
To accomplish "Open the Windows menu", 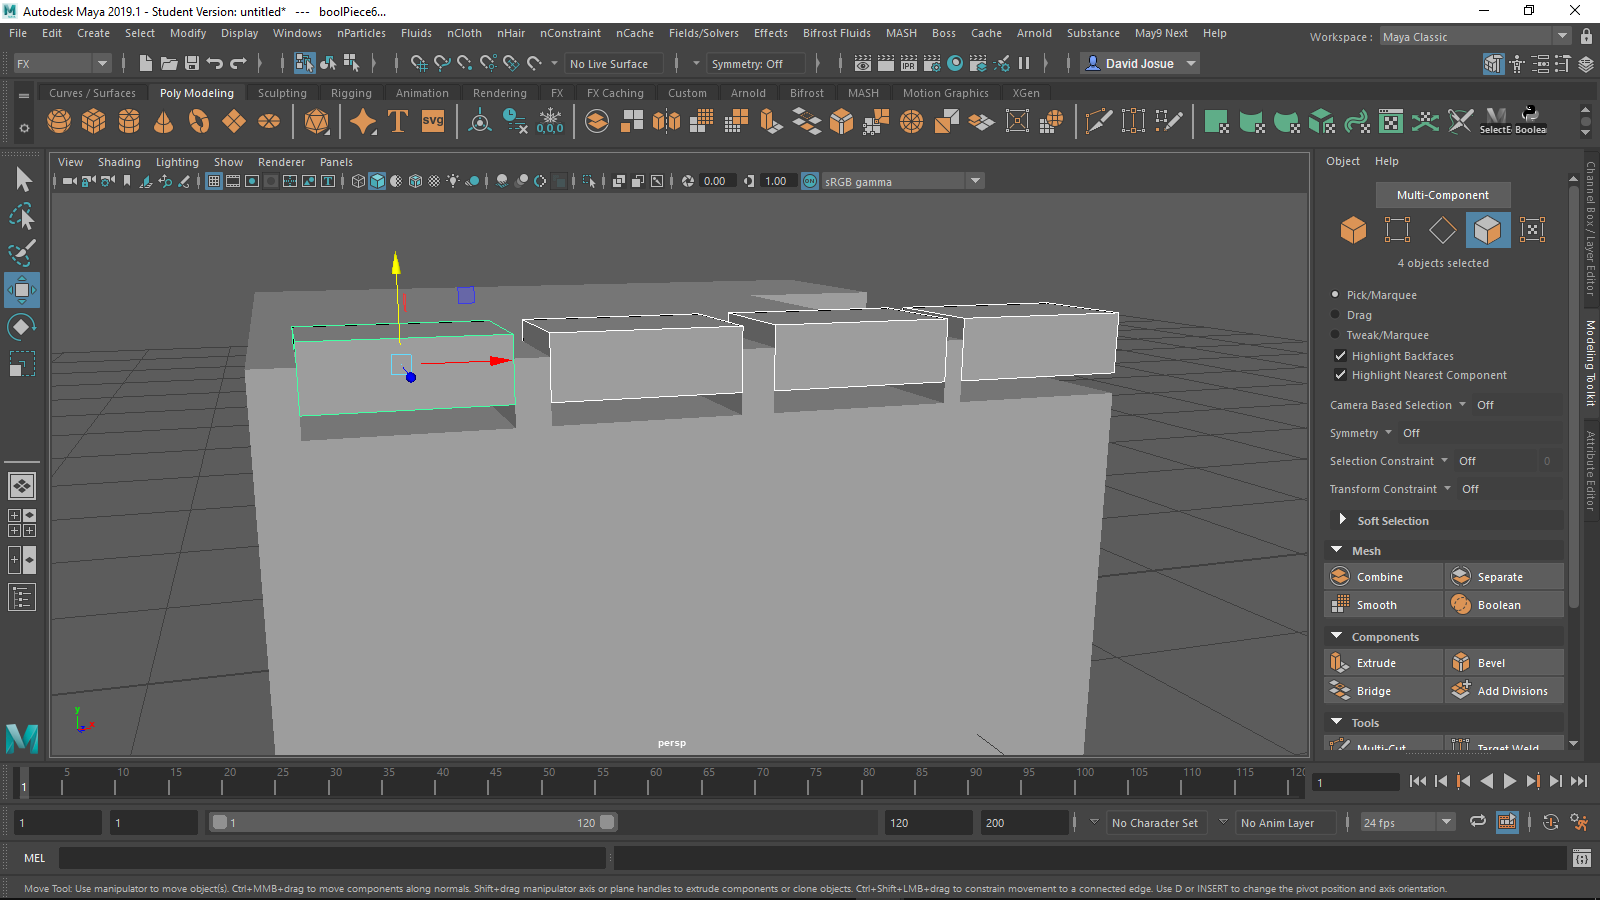I will [297, 33].
